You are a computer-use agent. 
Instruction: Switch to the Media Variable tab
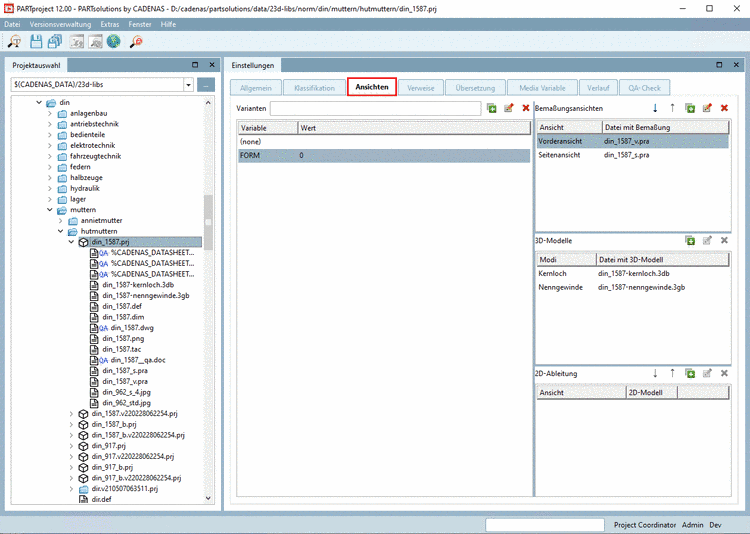click(x=542, y=88)
